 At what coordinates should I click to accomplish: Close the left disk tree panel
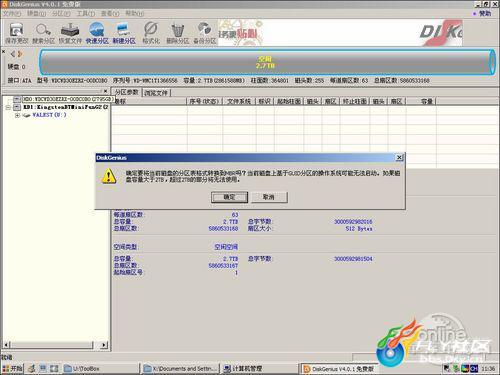click(105, 91)
